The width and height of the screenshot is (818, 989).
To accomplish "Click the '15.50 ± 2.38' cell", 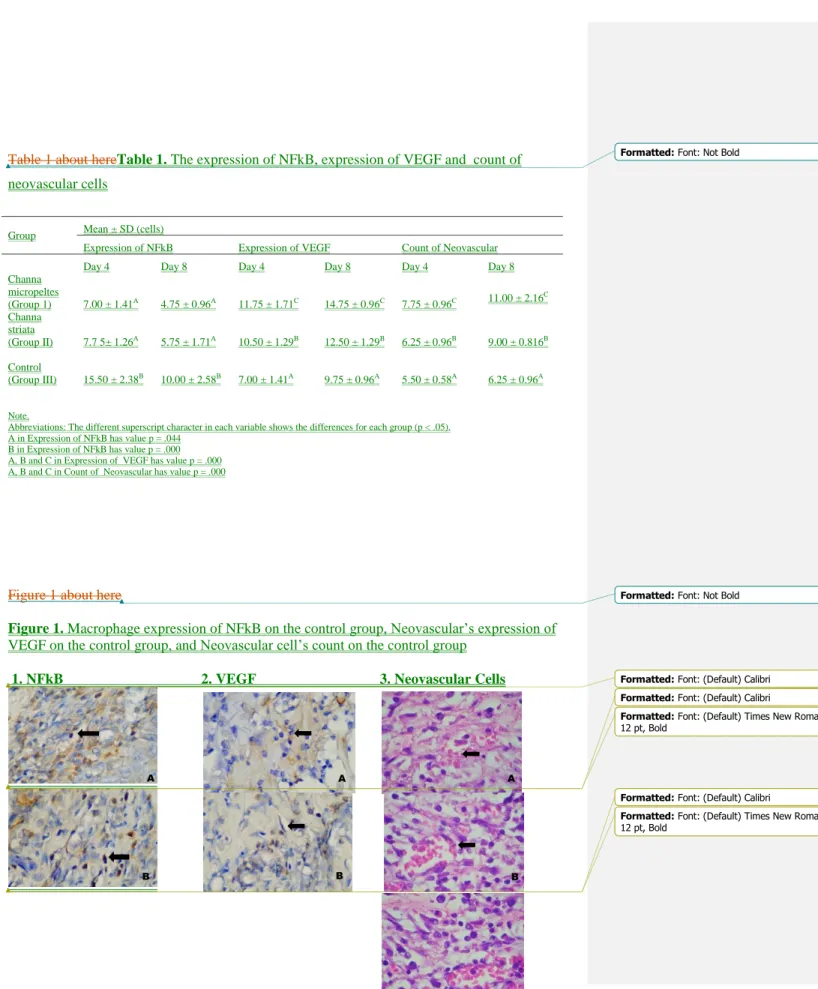I will pos(114,379).
